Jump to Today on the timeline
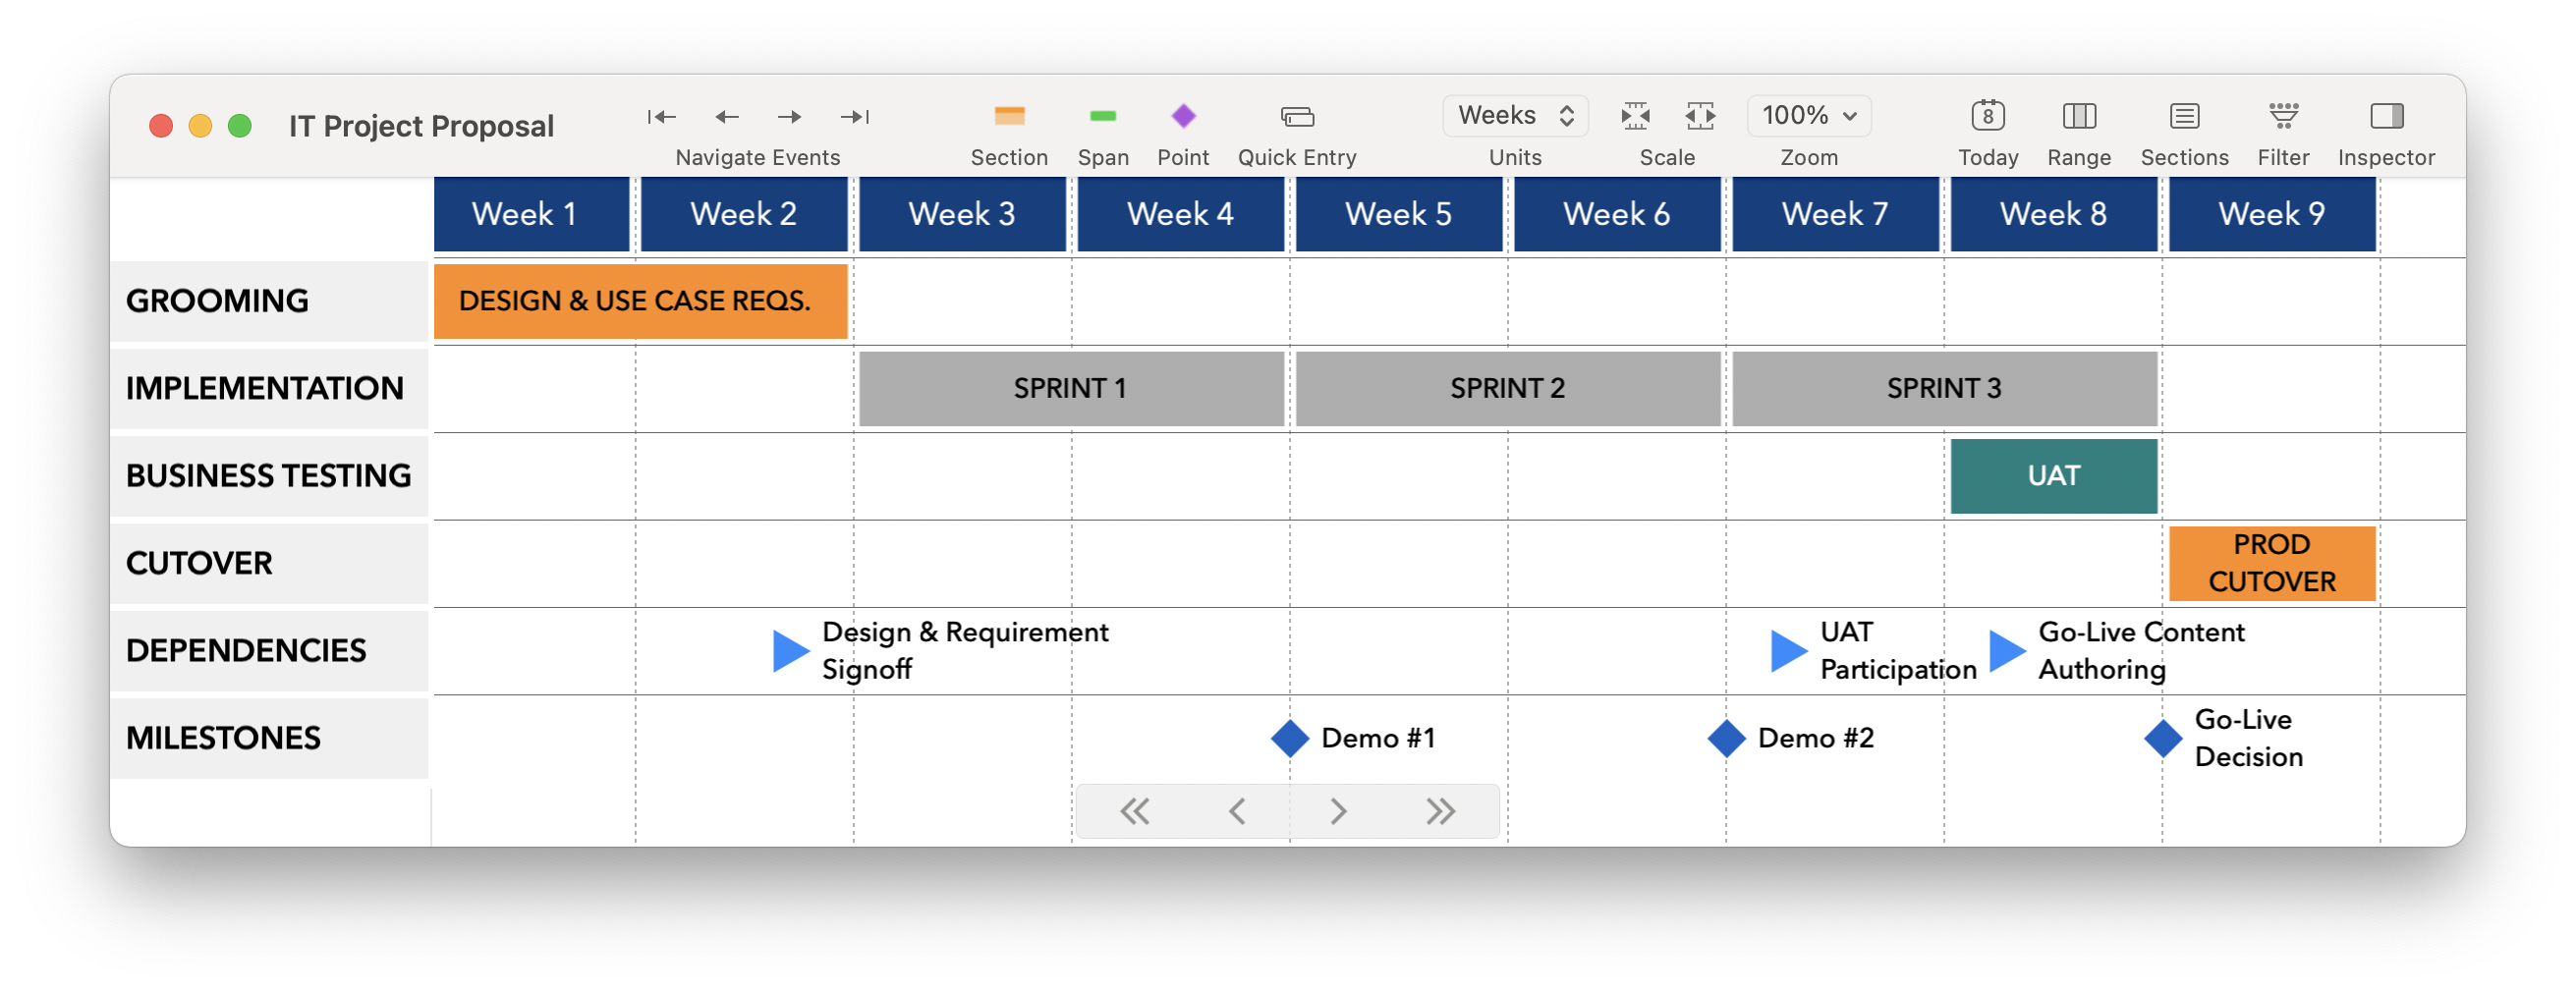2576x992 pixels. pos(1988,116)
